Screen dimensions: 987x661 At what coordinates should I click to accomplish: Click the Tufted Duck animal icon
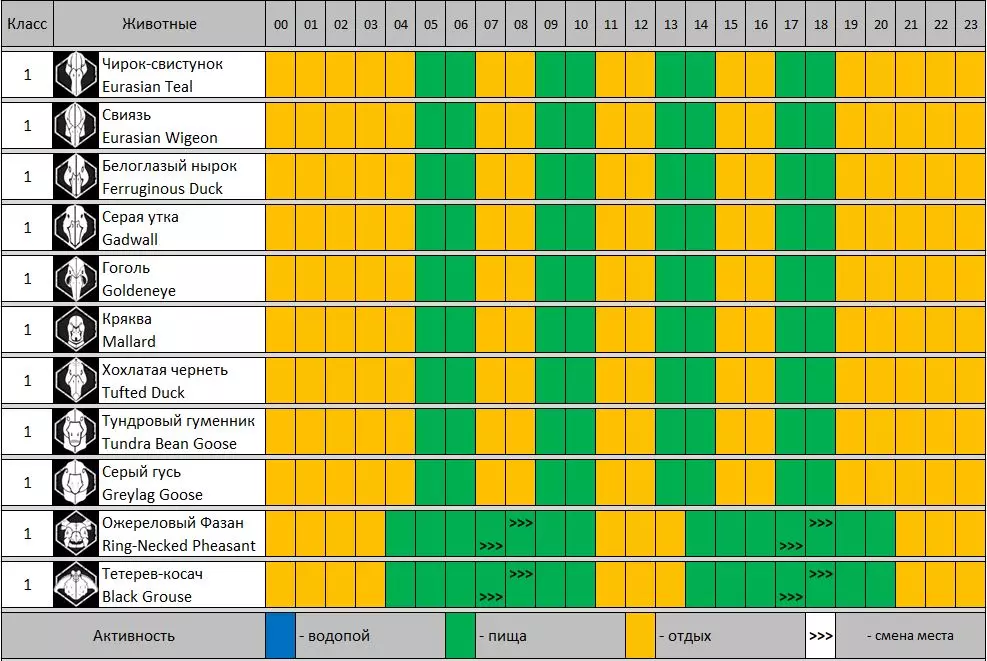[76, 380]
